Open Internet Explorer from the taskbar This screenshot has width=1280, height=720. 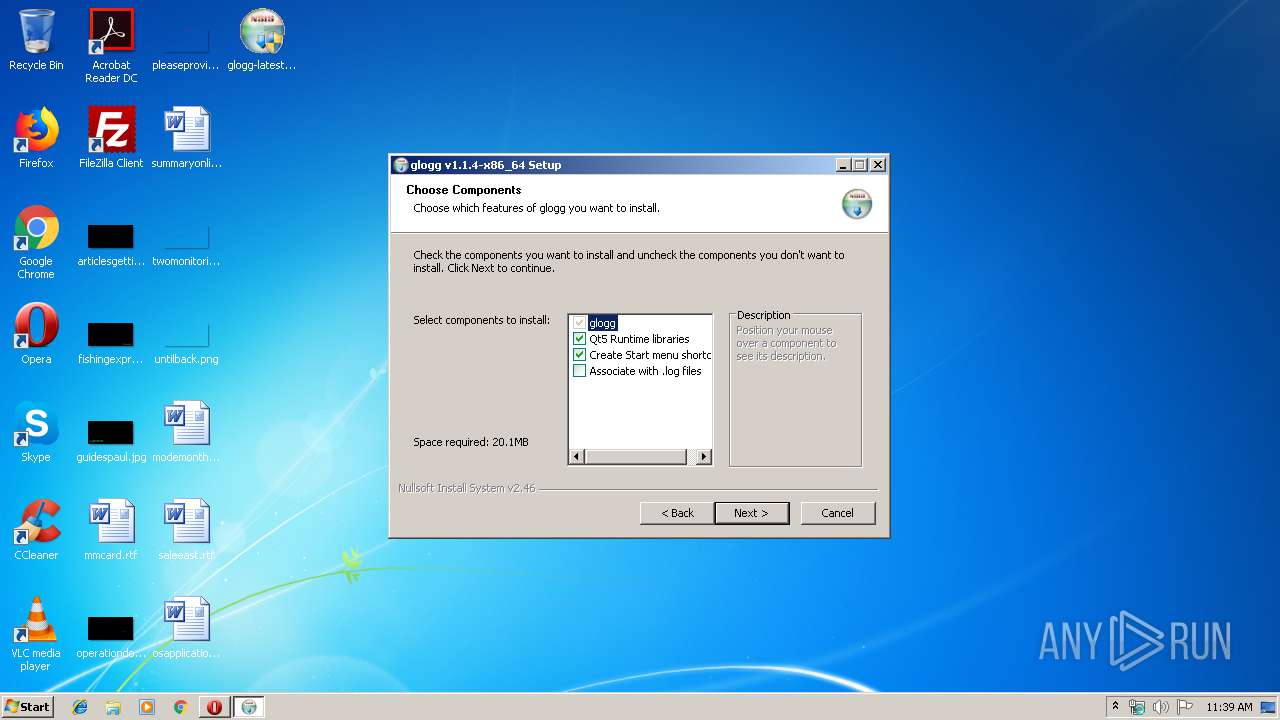click(x=80, y=707)
